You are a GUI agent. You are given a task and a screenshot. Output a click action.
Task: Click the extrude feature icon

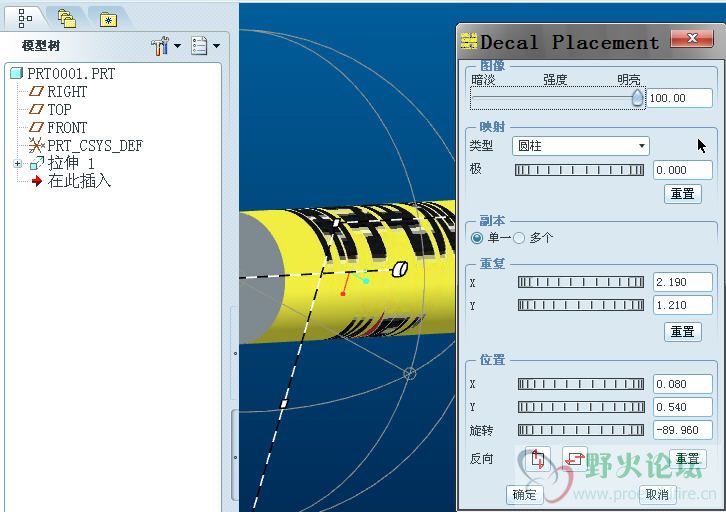pos(37,163)
